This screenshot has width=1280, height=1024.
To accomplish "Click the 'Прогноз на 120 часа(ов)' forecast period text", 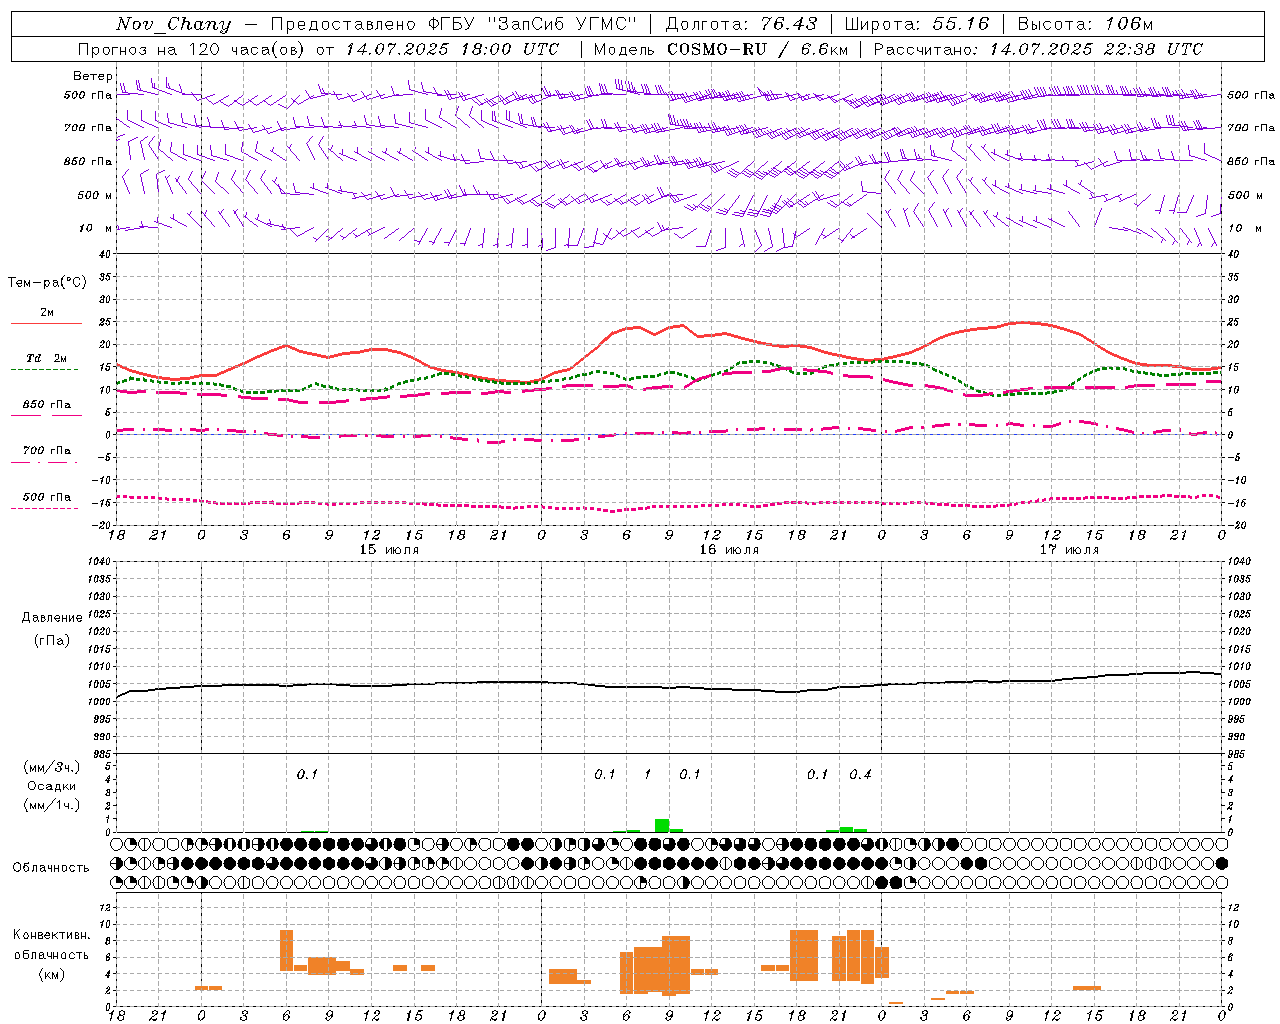I will [193, 49].
